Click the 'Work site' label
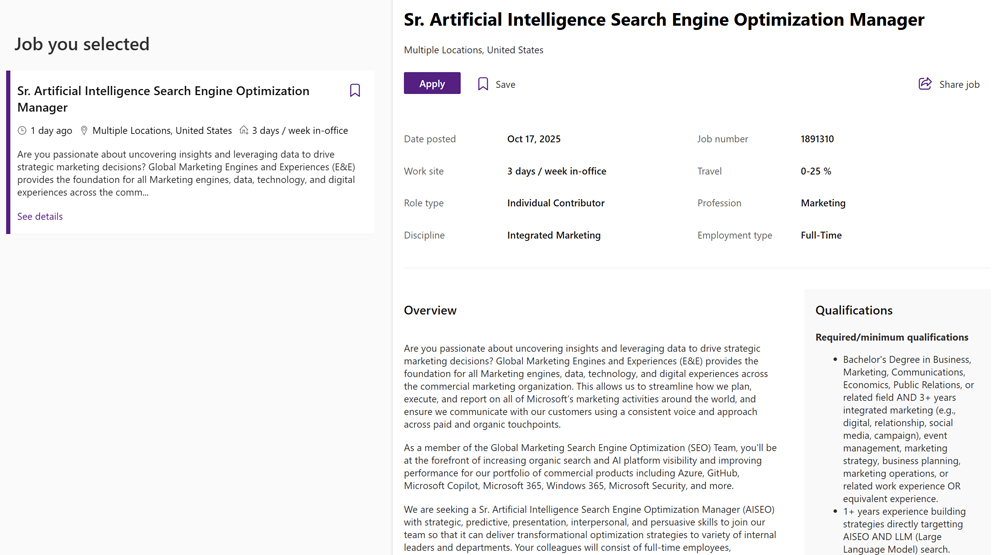The image size is (1000, 555). click(423, 171)
